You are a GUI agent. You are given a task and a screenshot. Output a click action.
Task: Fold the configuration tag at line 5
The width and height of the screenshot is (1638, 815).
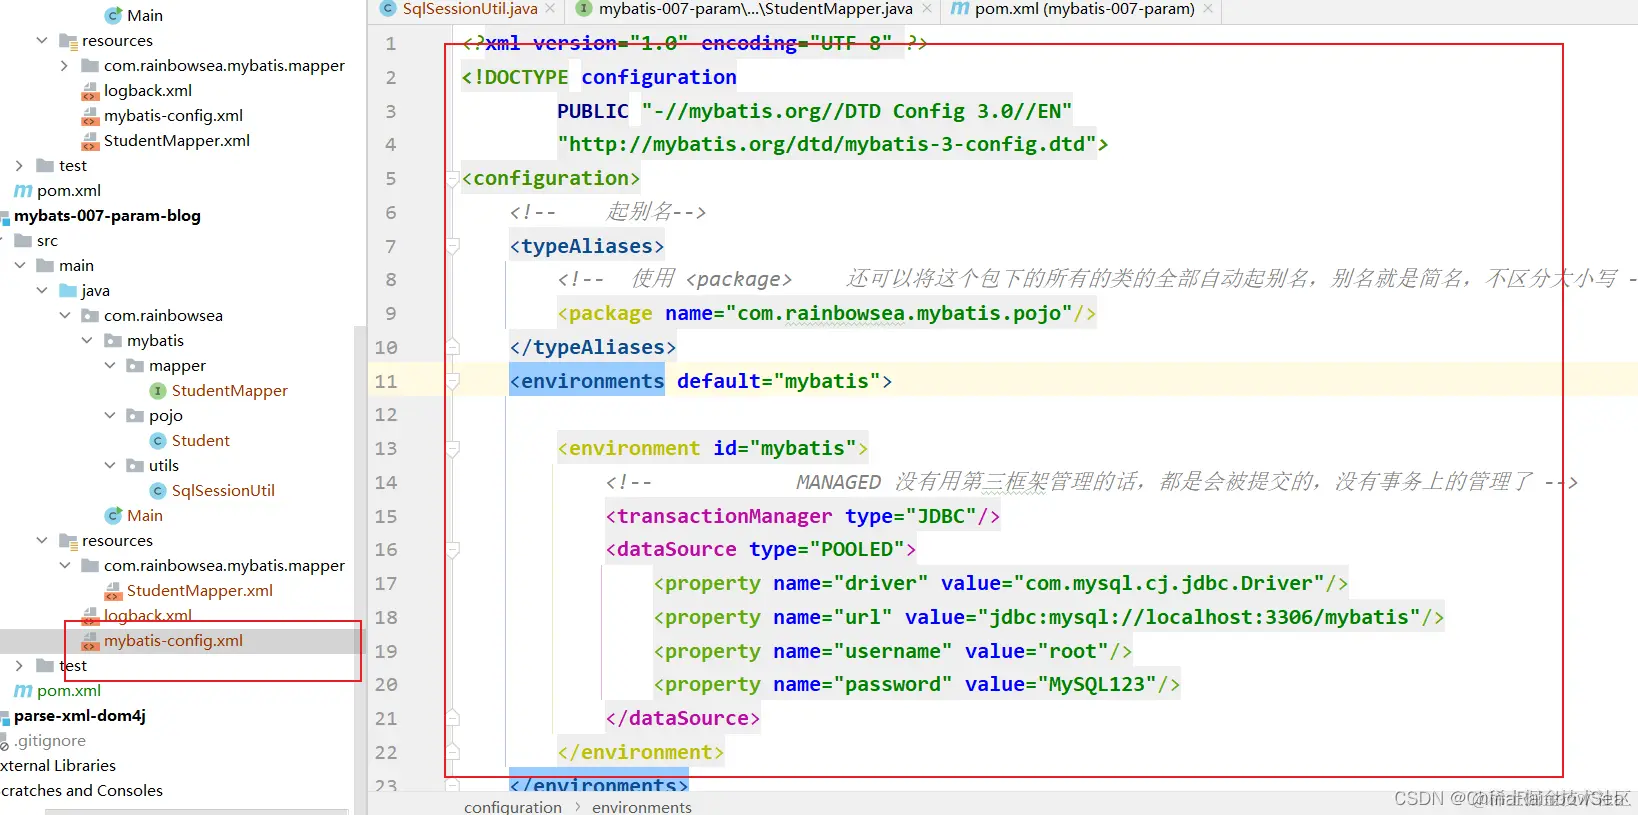point(453,179)
